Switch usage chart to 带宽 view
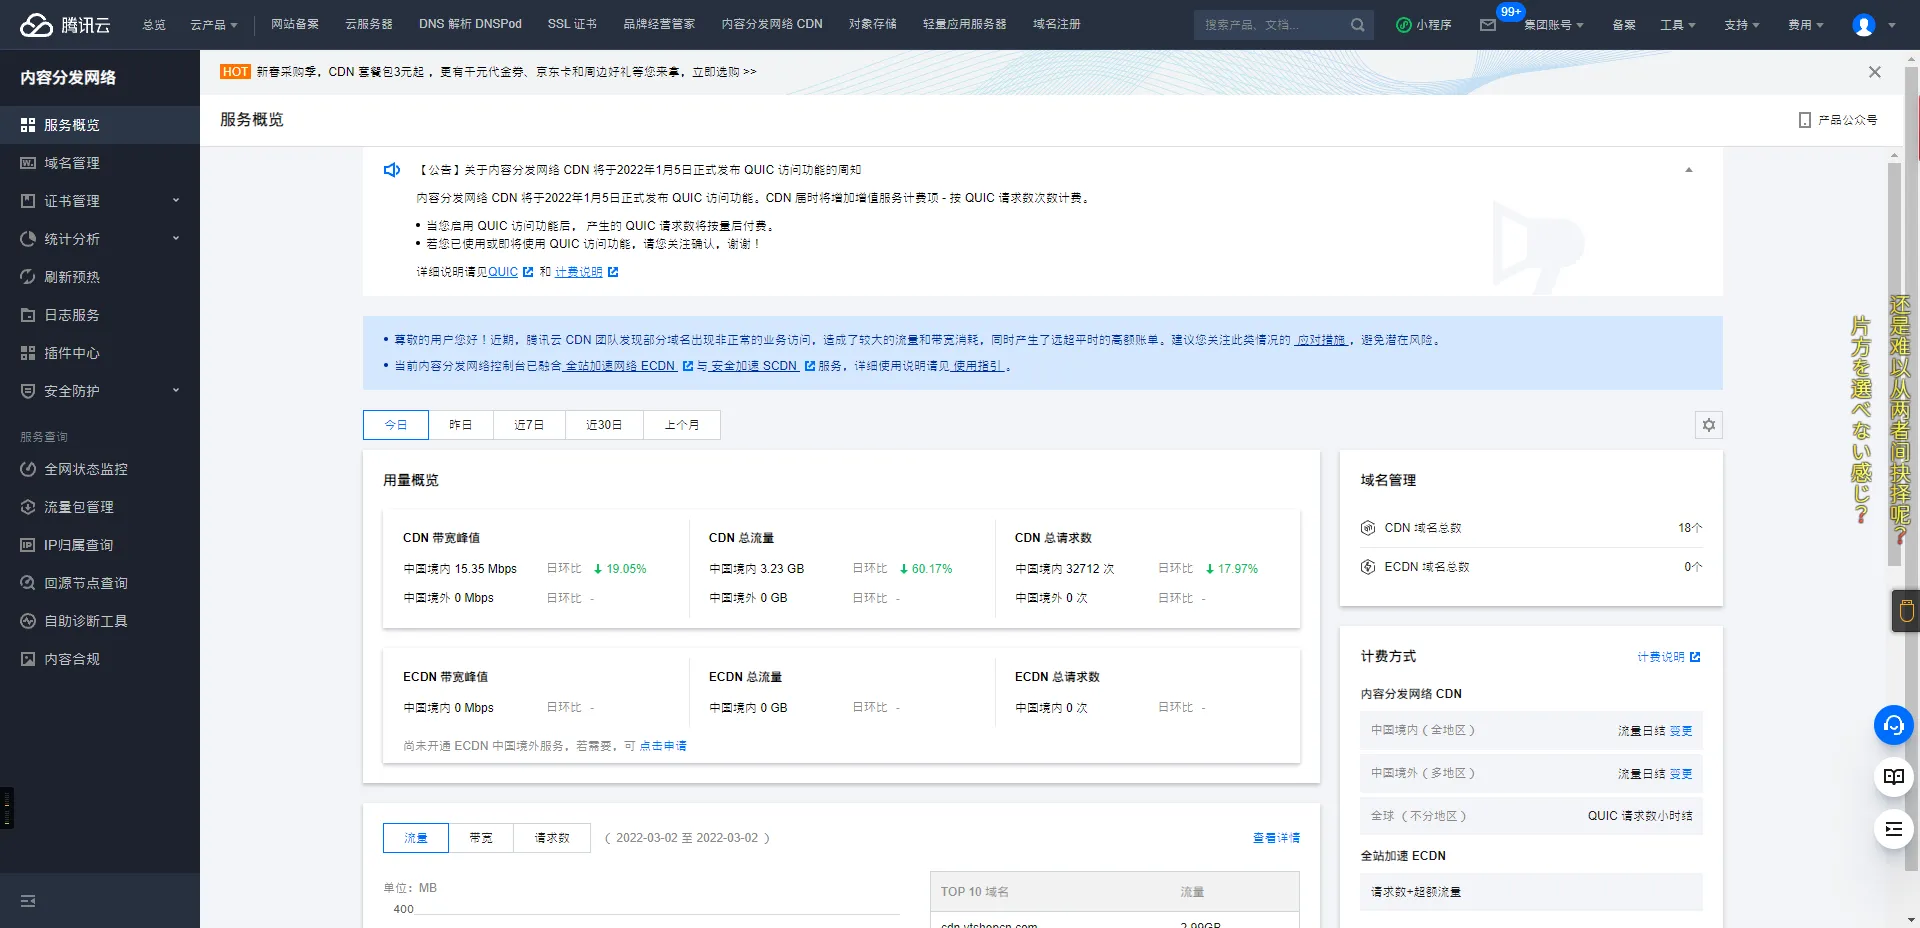 pos(480,838)
